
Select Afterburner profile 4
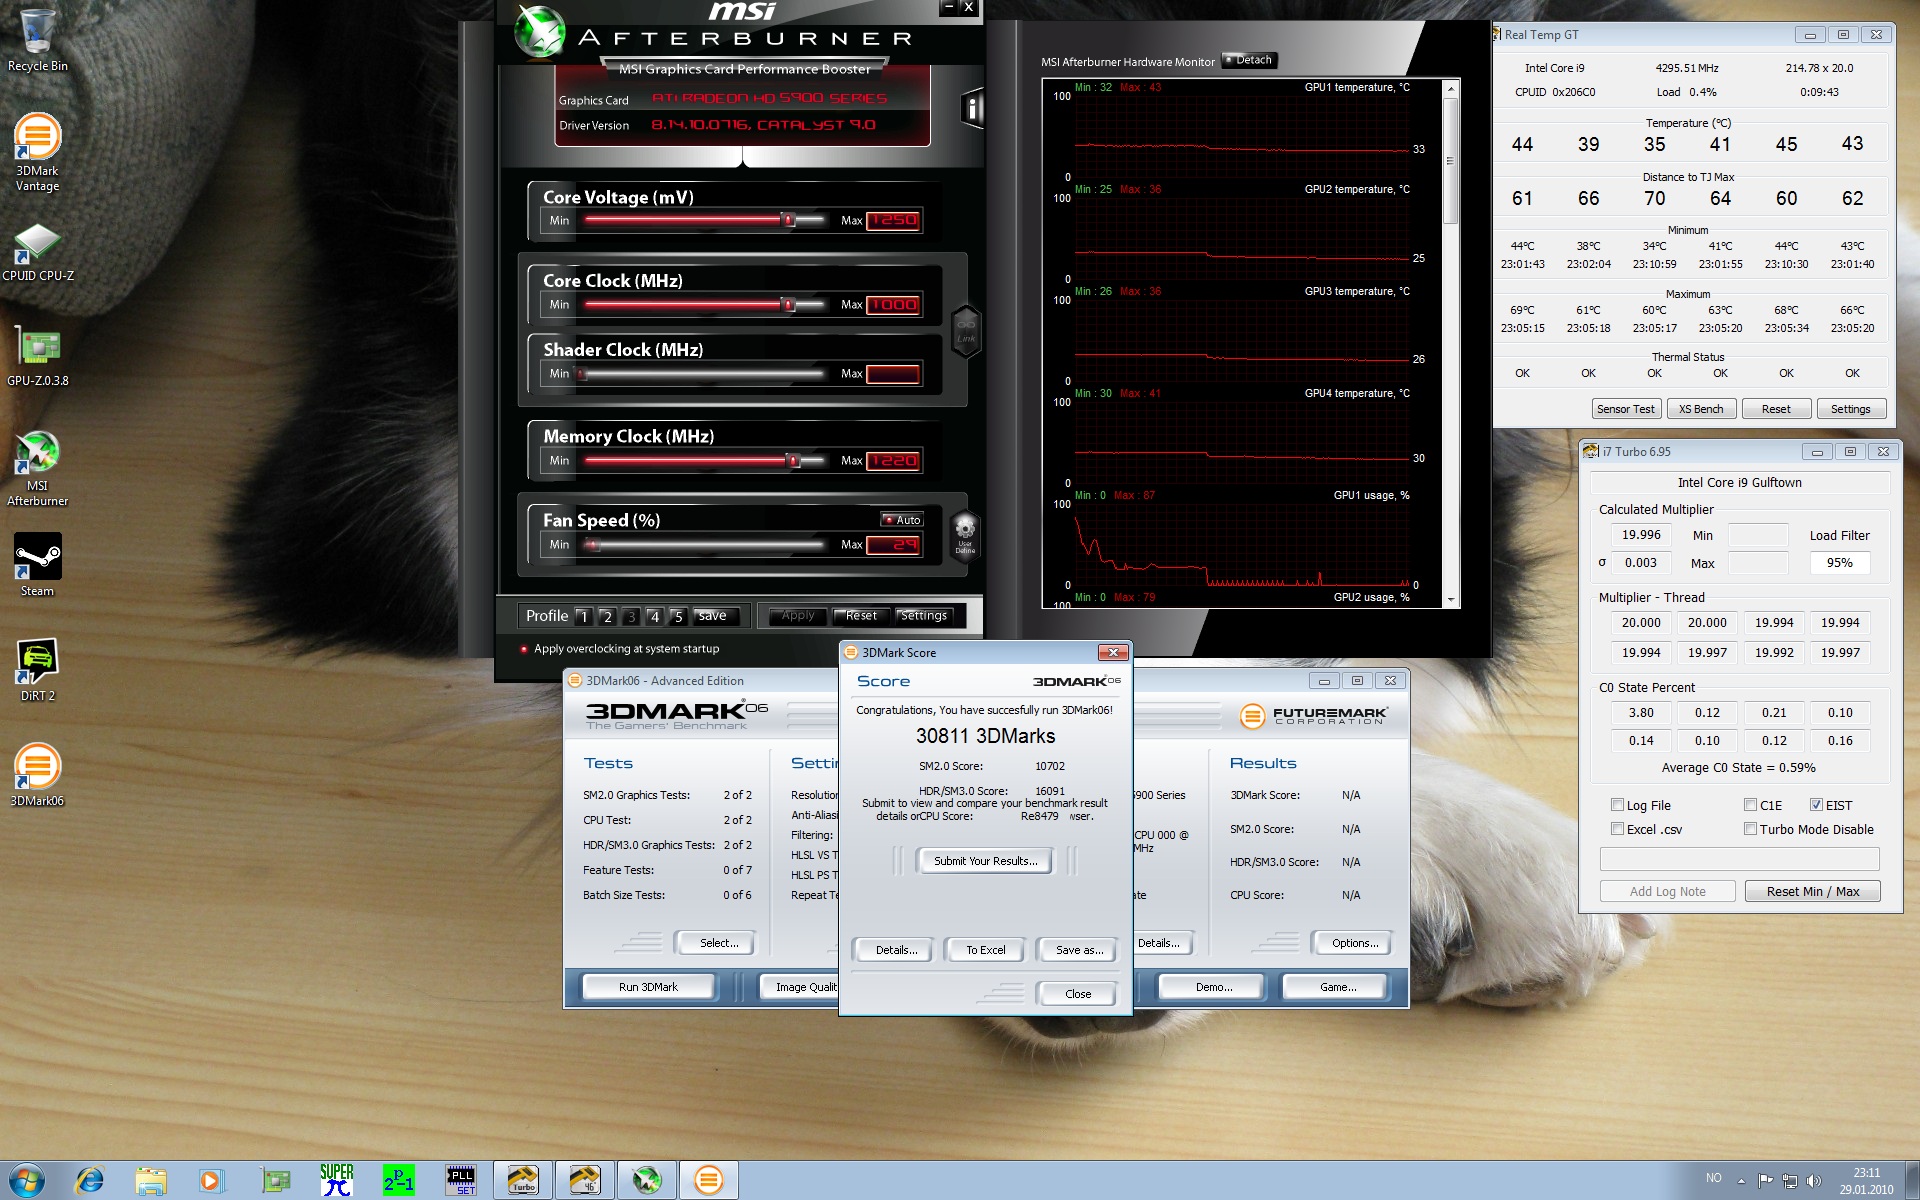click(654, 616)
